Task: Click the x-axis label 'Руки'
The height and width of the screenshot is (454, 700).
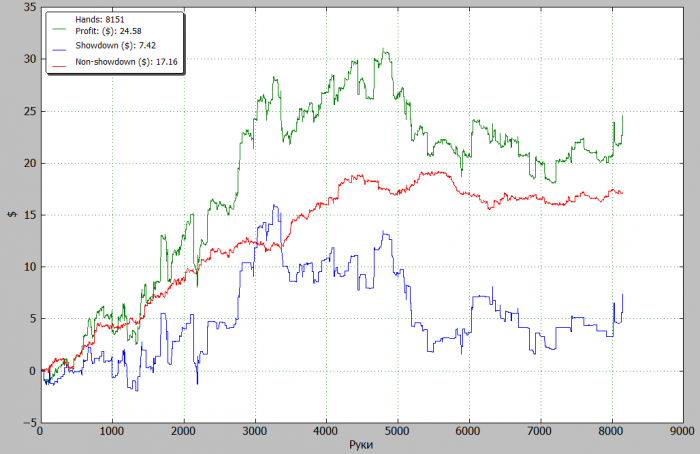Action: click(361, 445)
